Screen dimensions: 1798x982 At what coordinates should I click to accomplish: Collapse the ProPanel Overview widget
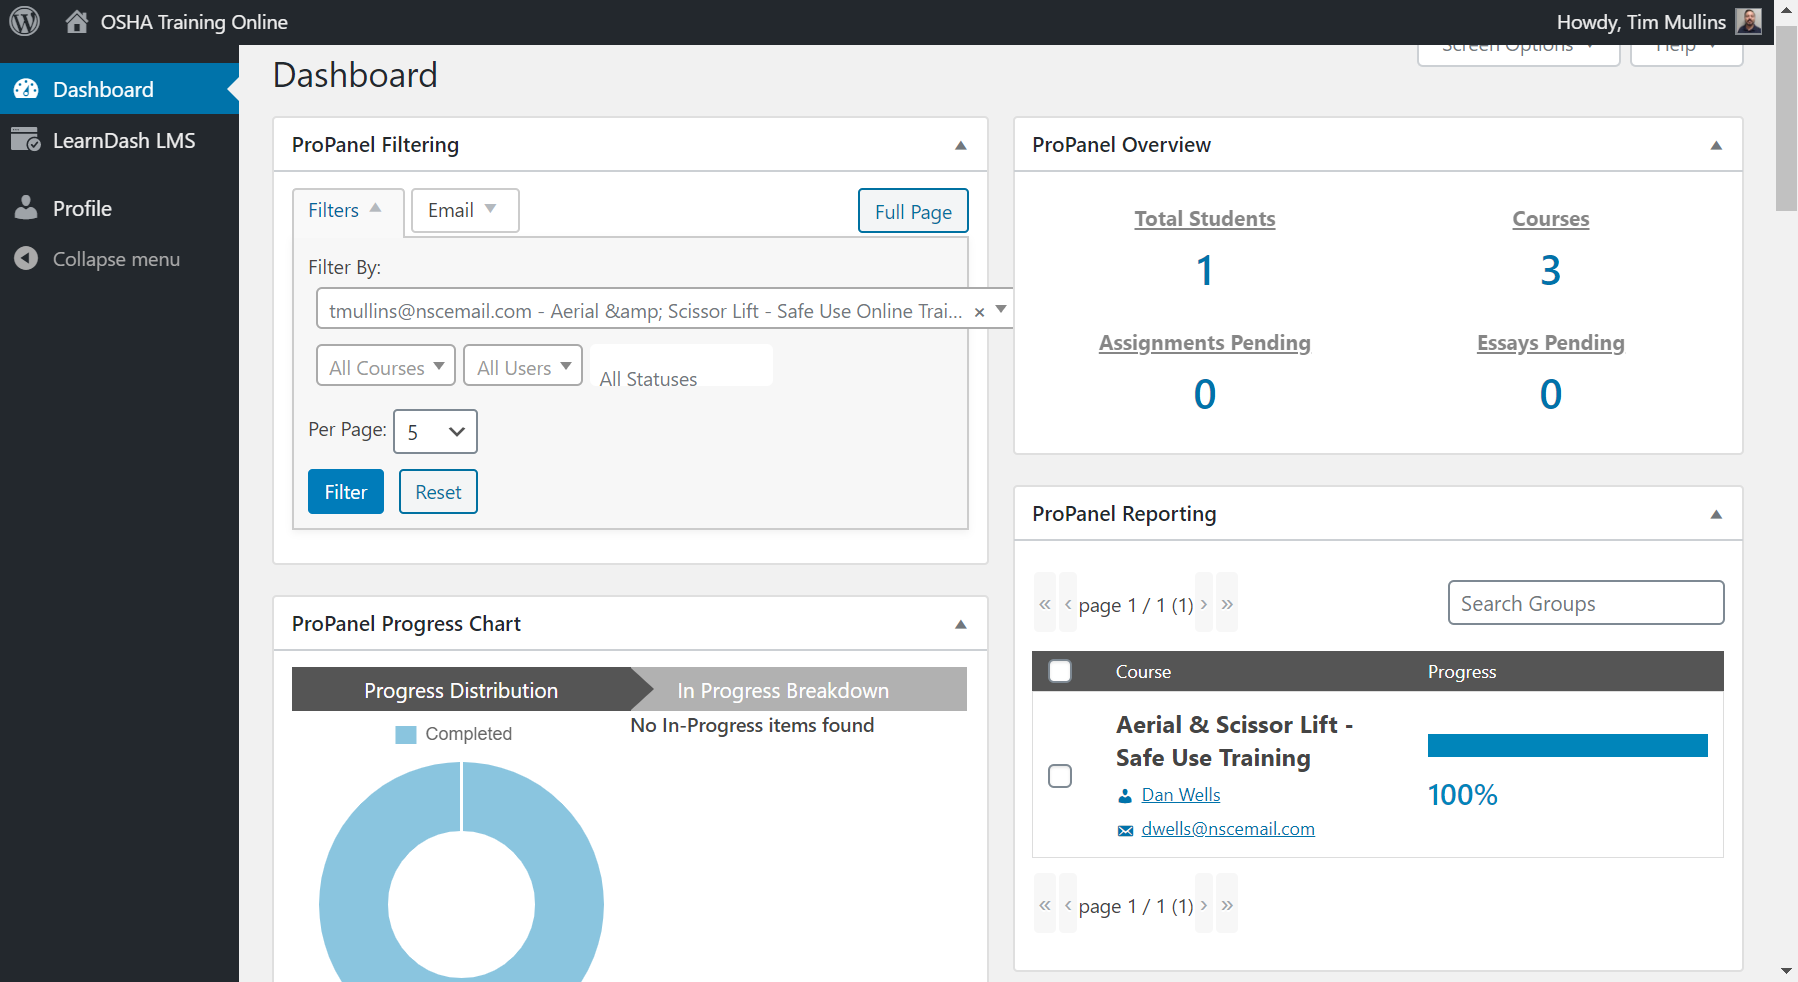click(x=1716, y=145)
